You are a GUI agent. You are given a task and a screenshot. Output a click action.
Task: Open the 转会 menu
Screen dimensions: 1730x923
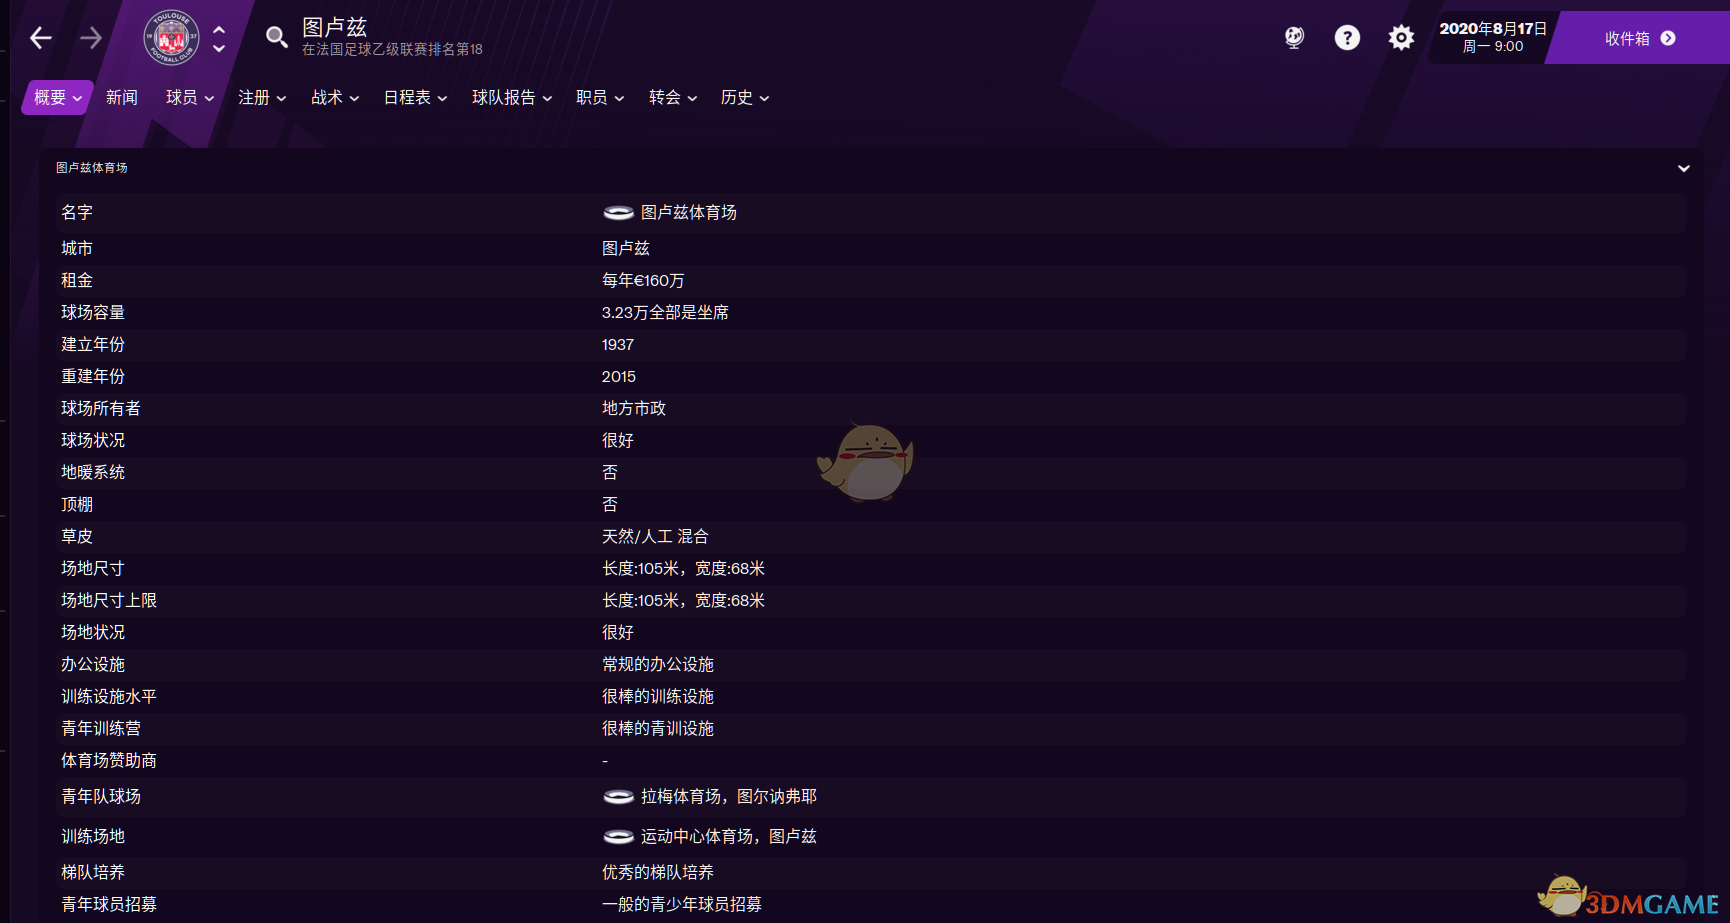point(673,97)
